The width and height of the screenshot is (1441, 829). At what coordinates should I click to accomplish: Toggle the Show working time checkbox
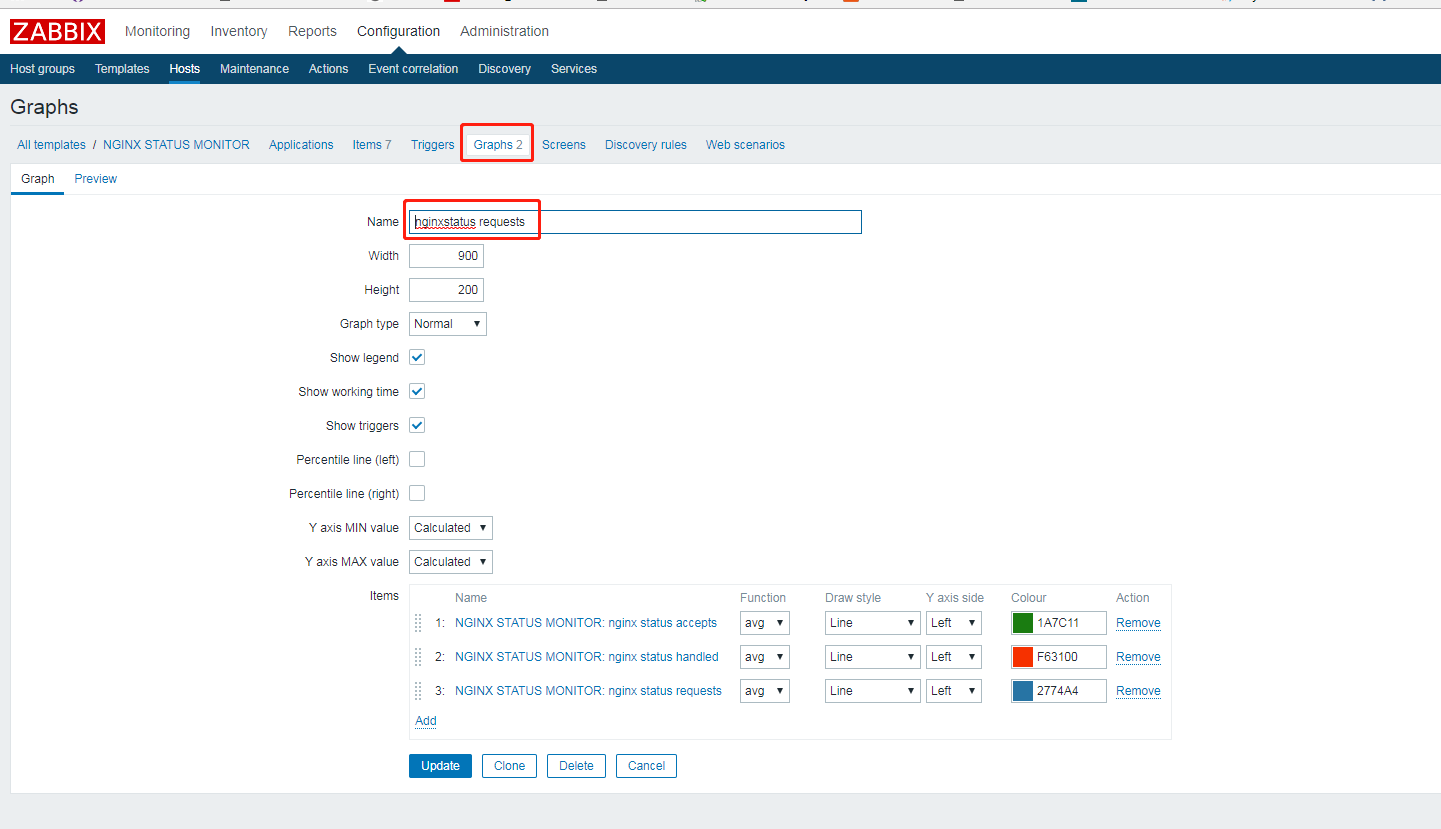[417, 391]
